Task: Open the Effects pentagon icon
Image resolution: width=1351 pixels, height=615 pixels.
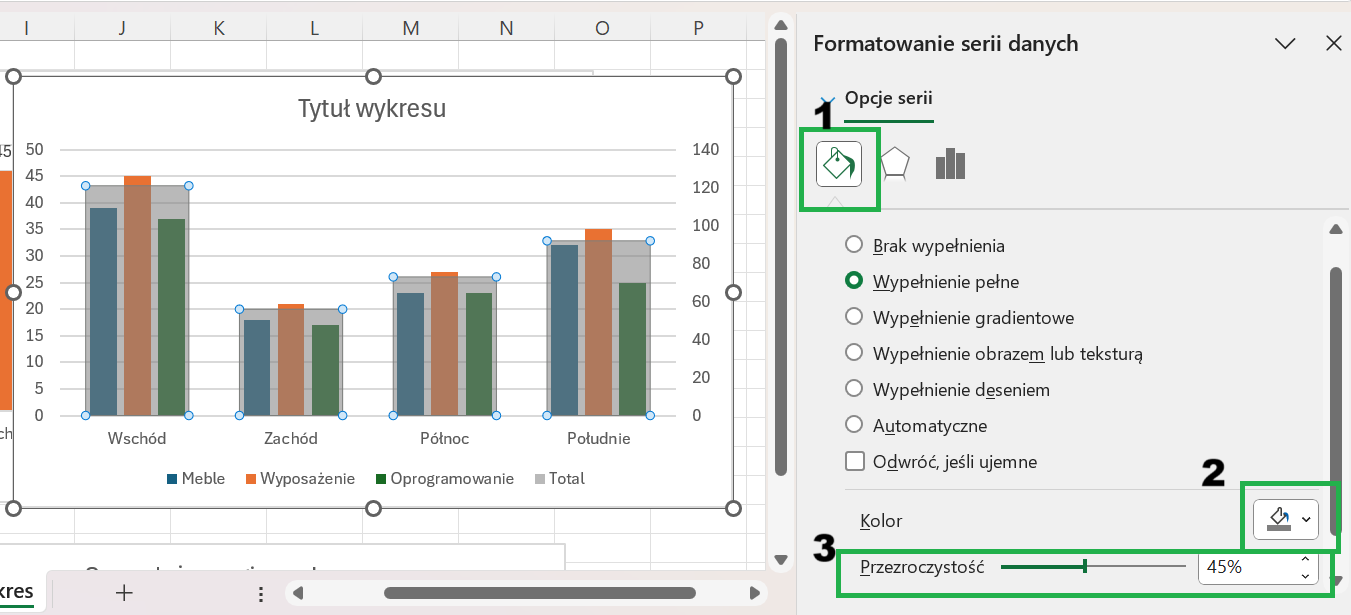Action: [894, 164]
